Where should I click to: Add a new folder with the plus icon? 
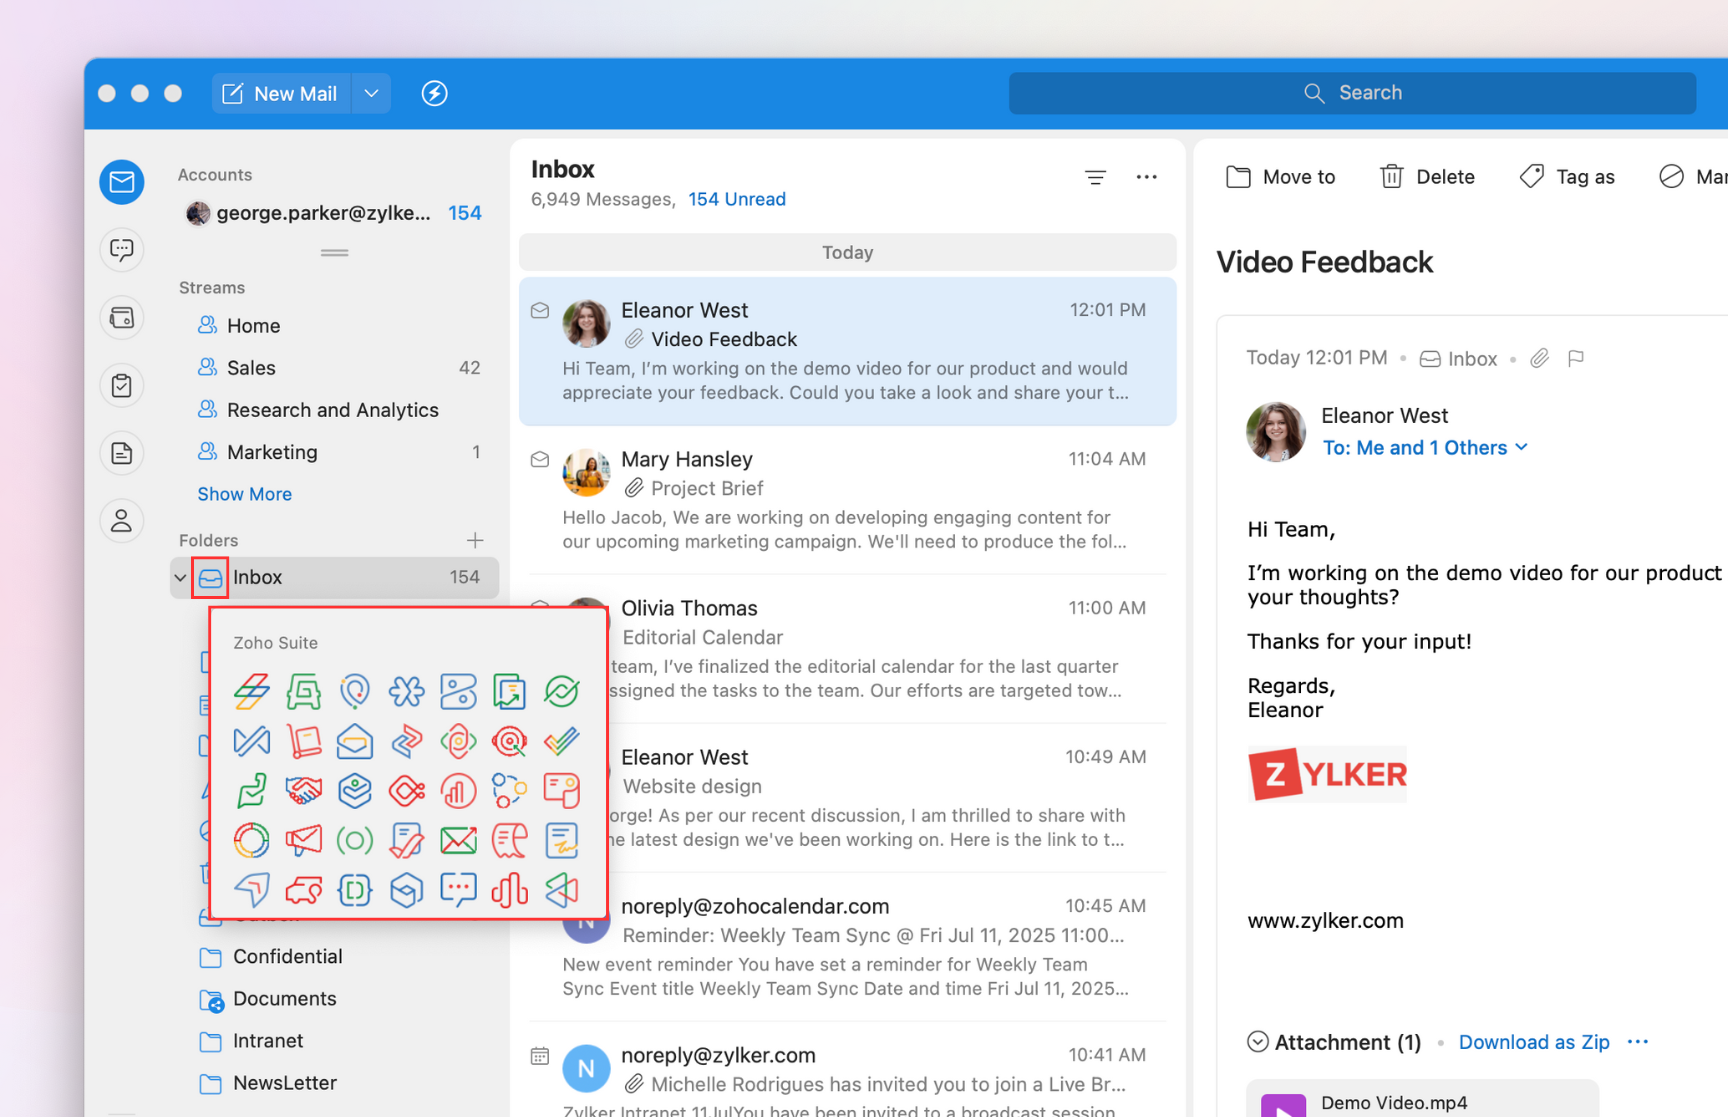[475, 540]
